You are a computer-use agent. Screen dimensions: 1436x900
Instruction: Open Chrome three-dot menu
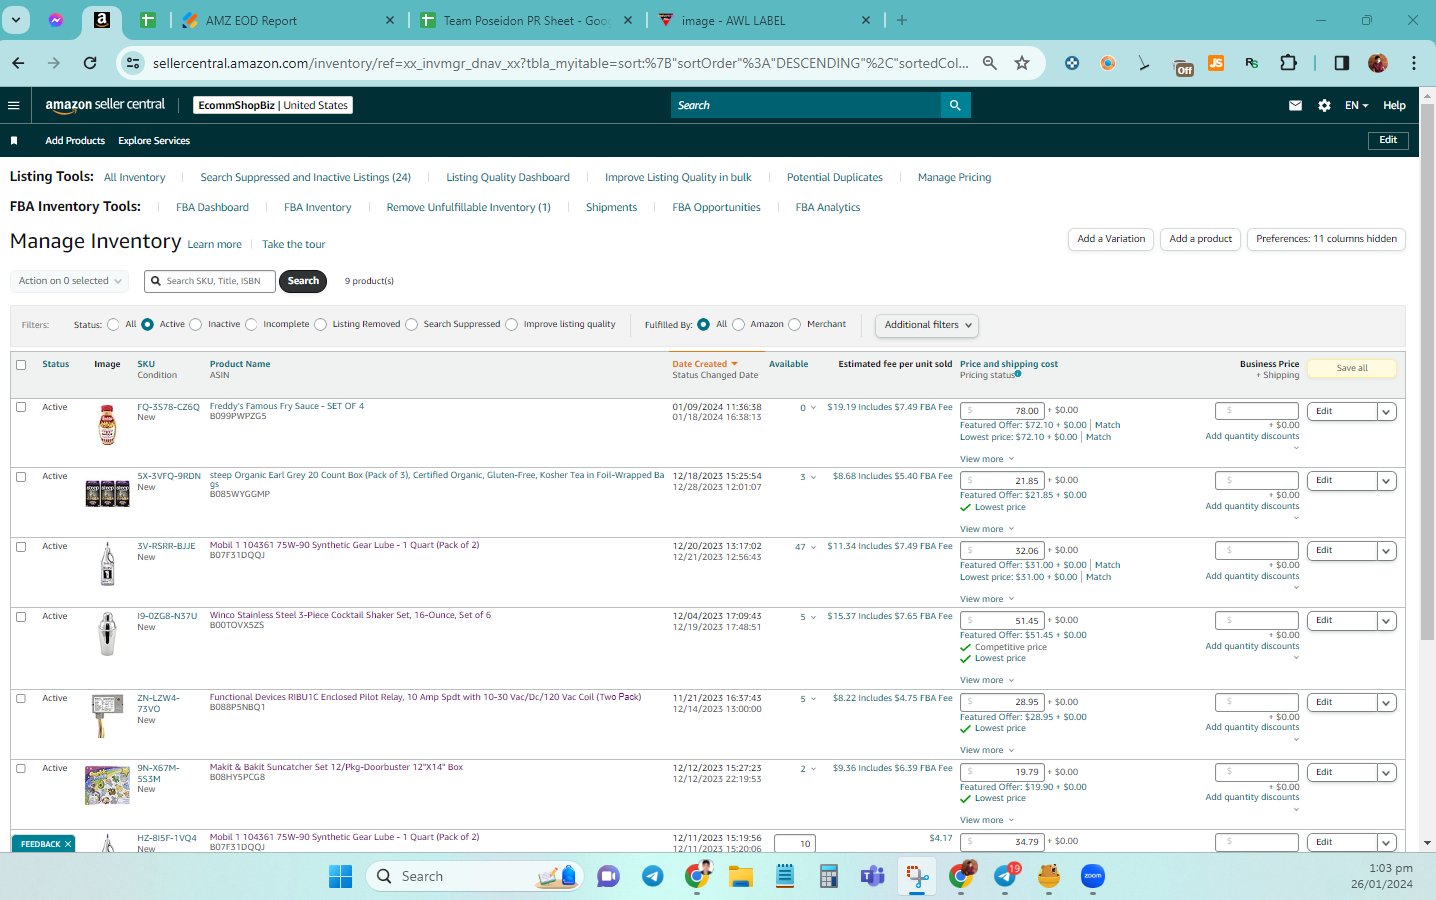[1414, 63]
